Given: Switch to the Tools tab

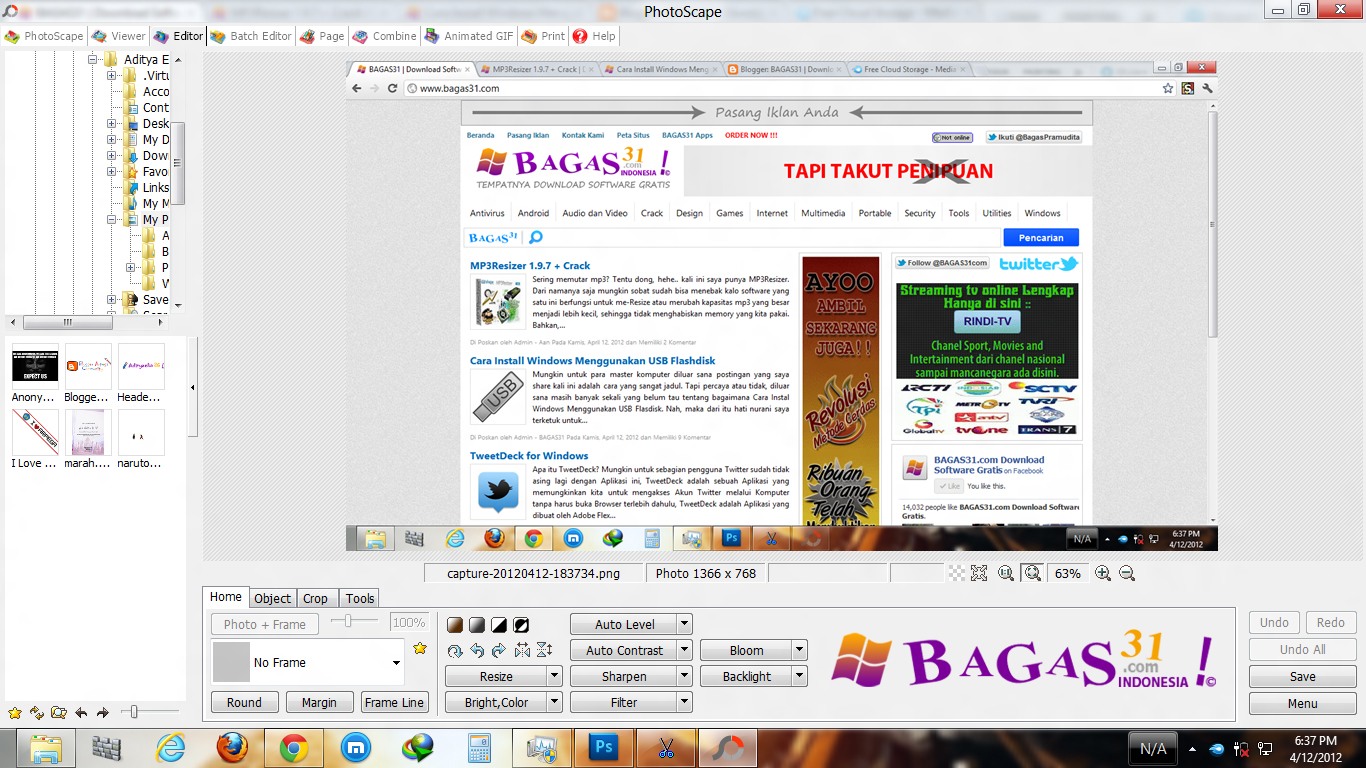Looking at the screenshot, I should (x=360, y=598).
